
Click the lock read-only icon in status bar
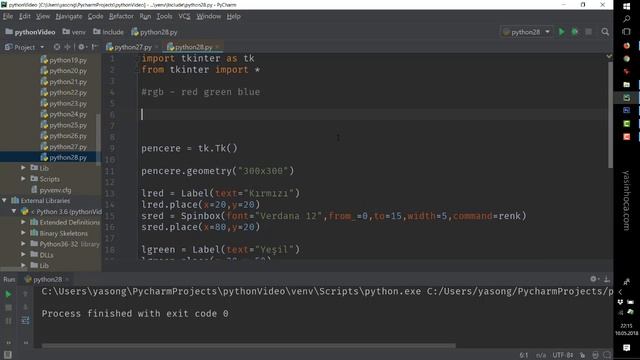(x=582, y=355)
